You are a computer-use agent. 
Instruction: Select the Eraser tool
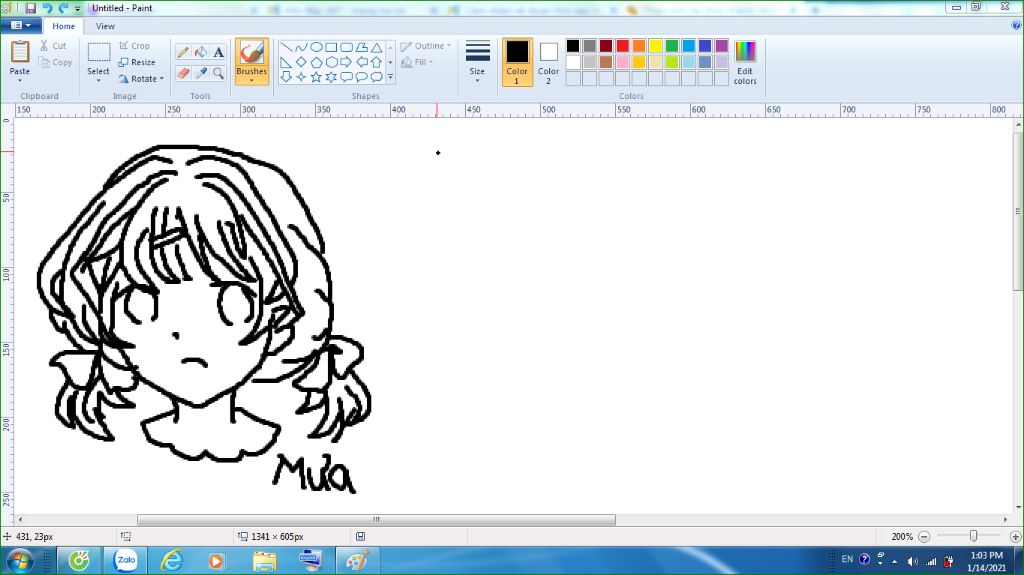click(x=184, y=73)
